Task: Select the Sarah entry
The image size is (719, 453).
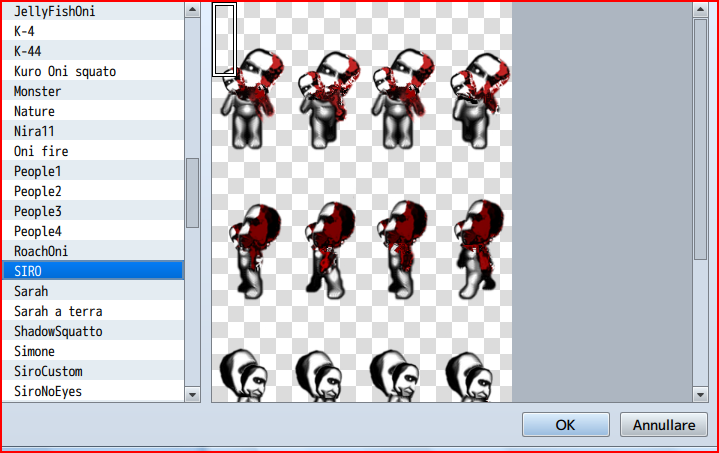Action: [x=93, y=291]
